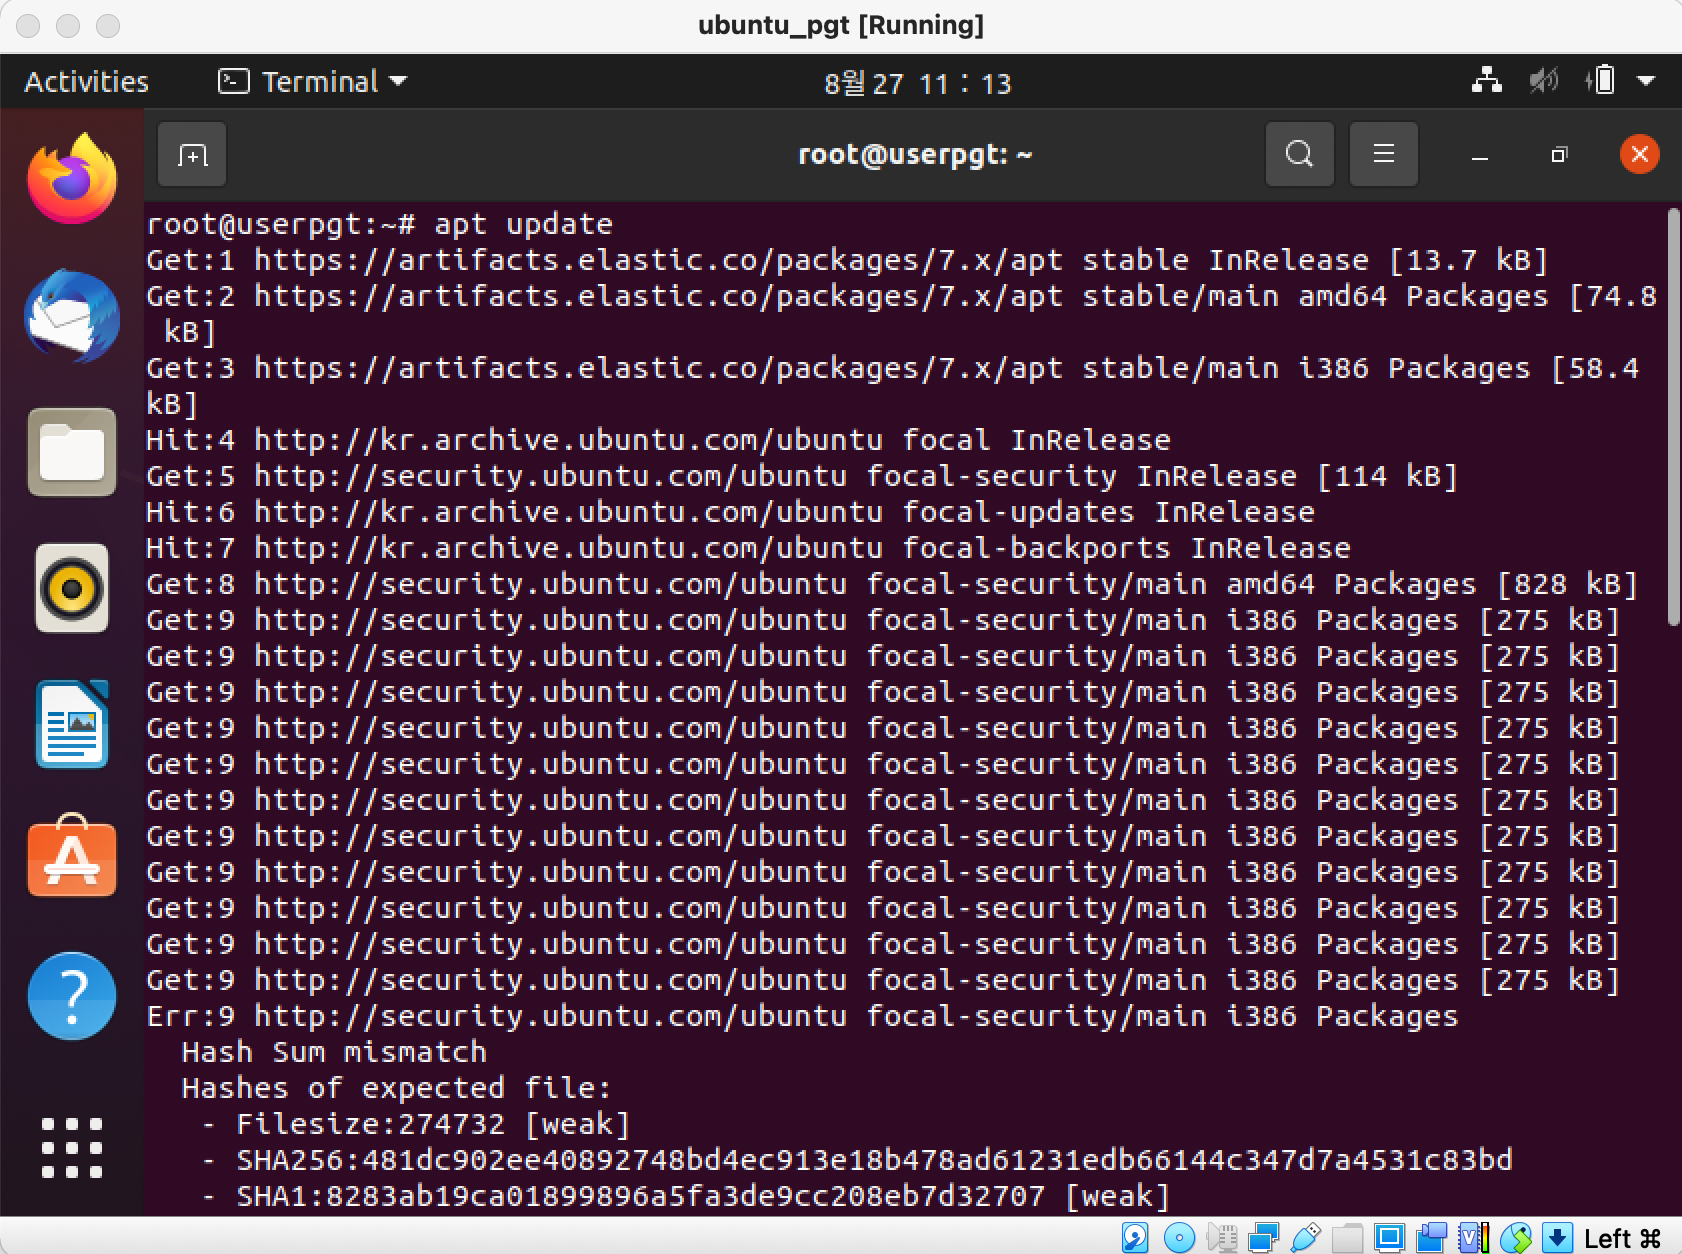The height and width of the screenshot is (1254, 1682).
Task: Click VirtualBox mouse integration indicator
Action: pyautogui.click(x=1516, y=1238)
